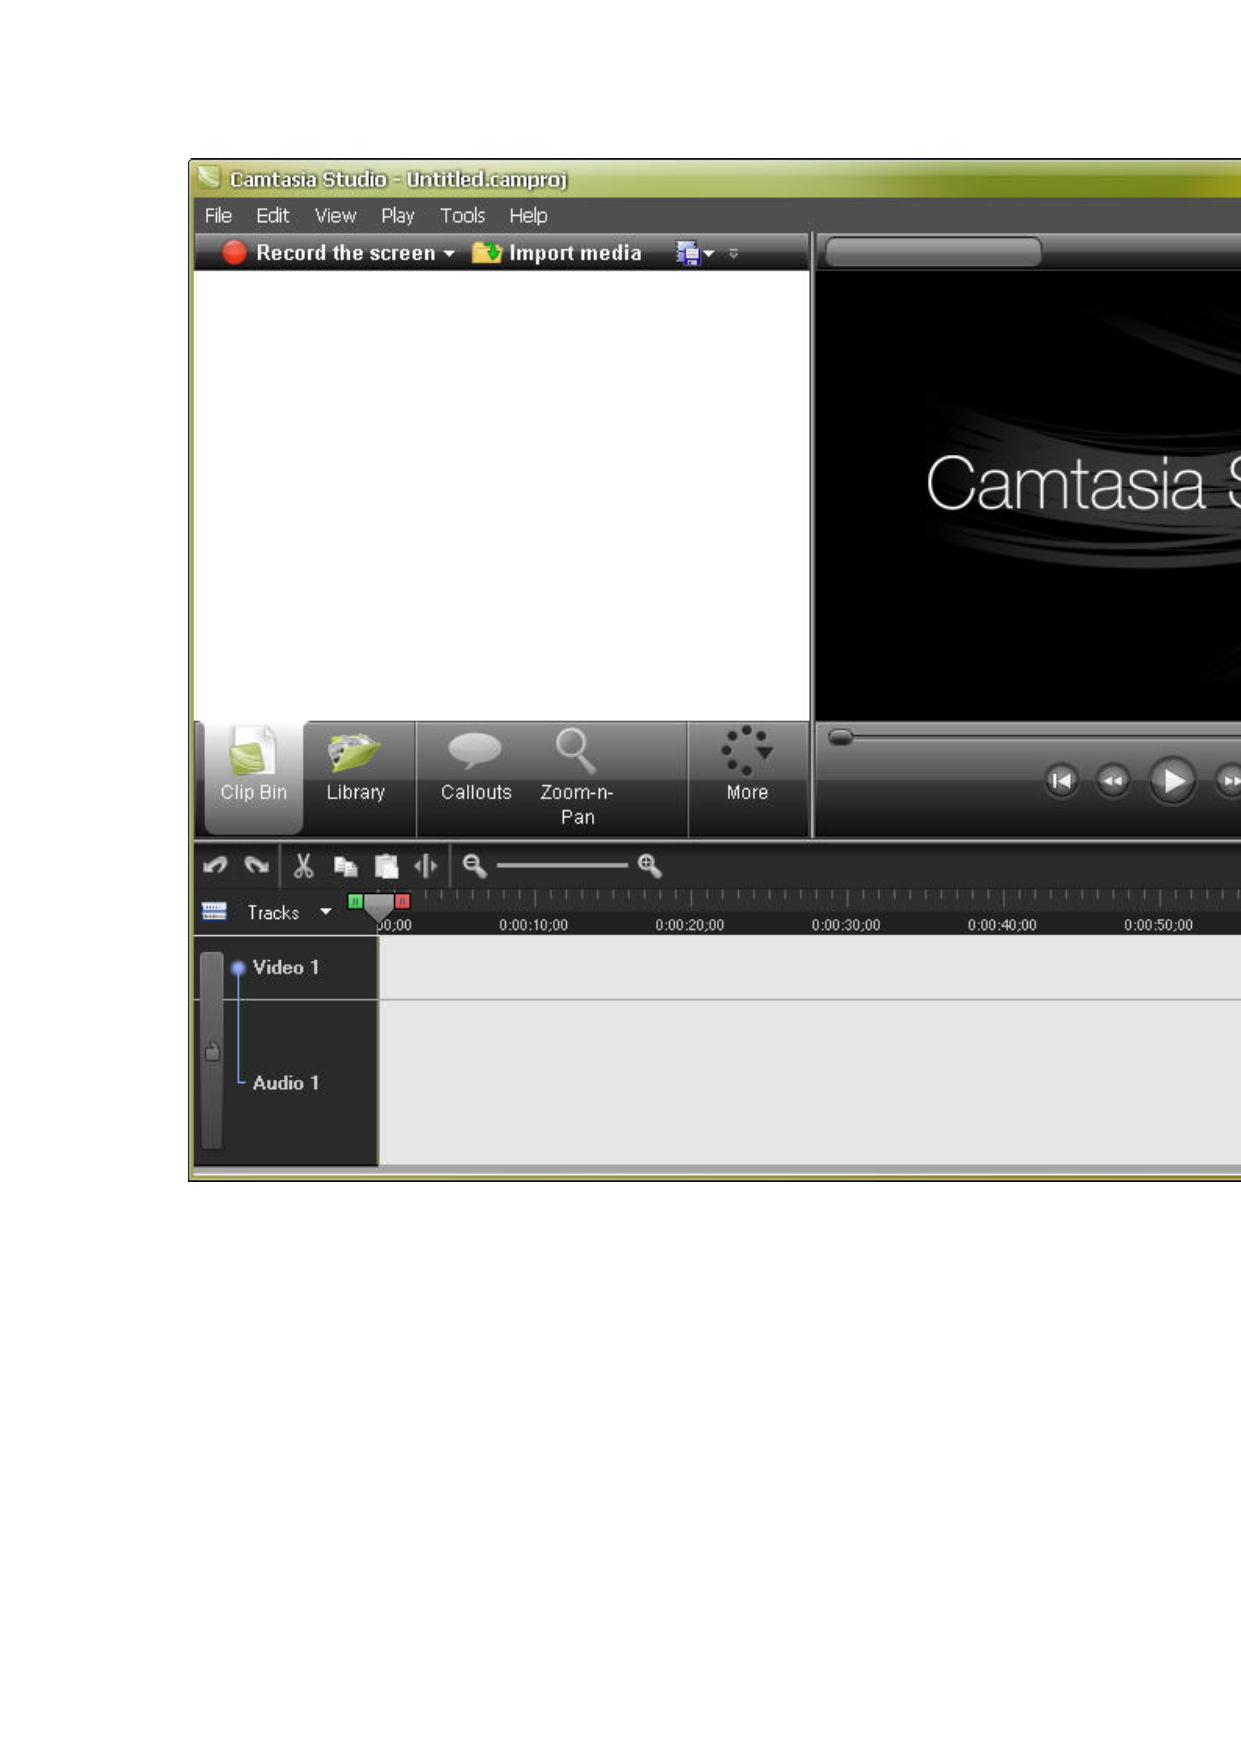The image size is (1241, 1754).
Task: Jump to previous clip in preview
Action: pyautogui.click(x=1061, y=780)
